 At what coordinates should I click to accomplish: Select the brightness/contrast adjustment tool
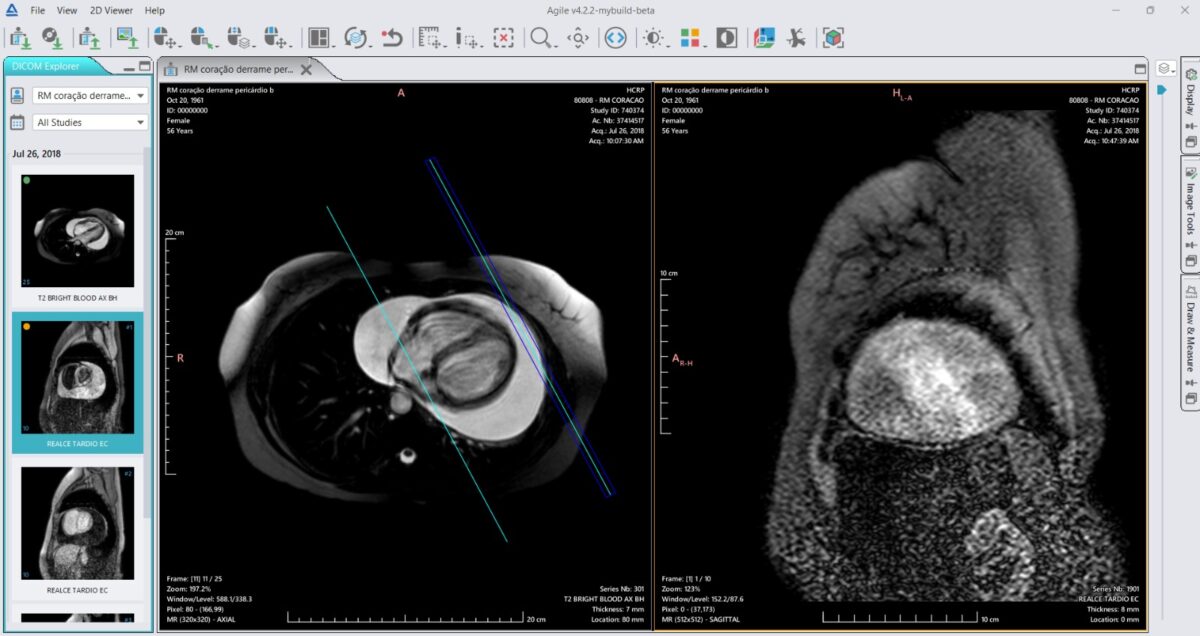point(652,38)
